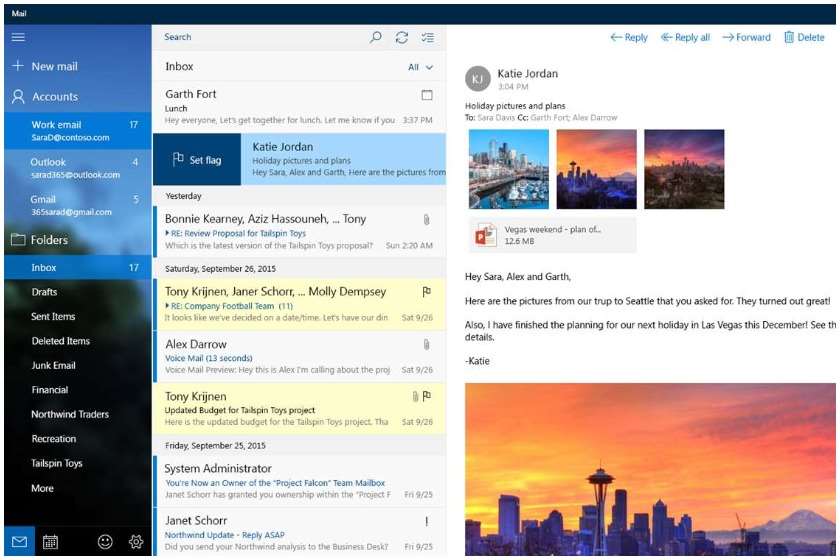Open the first Seattle harbor photo thumbnail
The height and width of the screenshot is (560, 840).
508,169
